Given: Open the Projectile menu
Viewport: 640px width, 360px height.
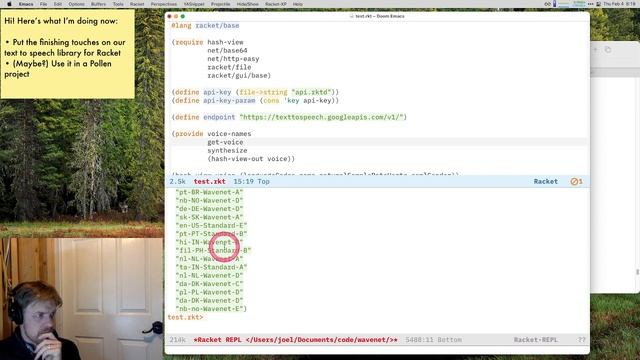Looking at the screenshot, I should click(220, 4).
